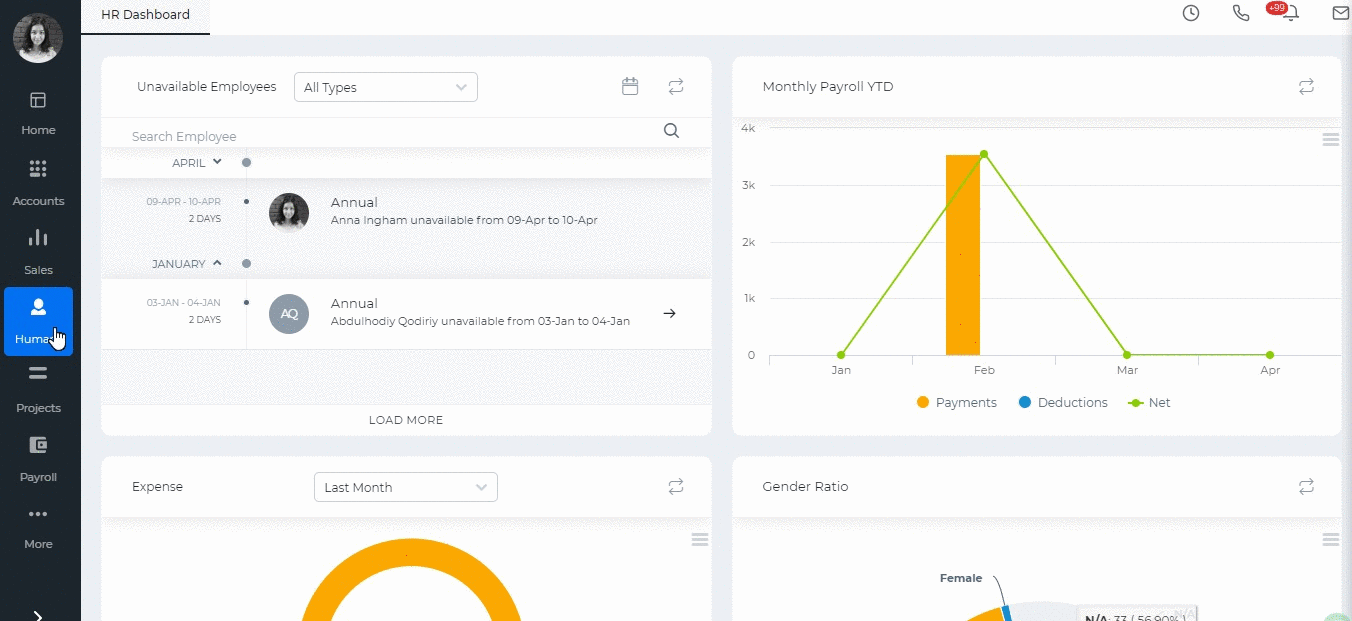1352x621 pixels.
Task: Click the Net data point for Jan
Action: point(841,355)
